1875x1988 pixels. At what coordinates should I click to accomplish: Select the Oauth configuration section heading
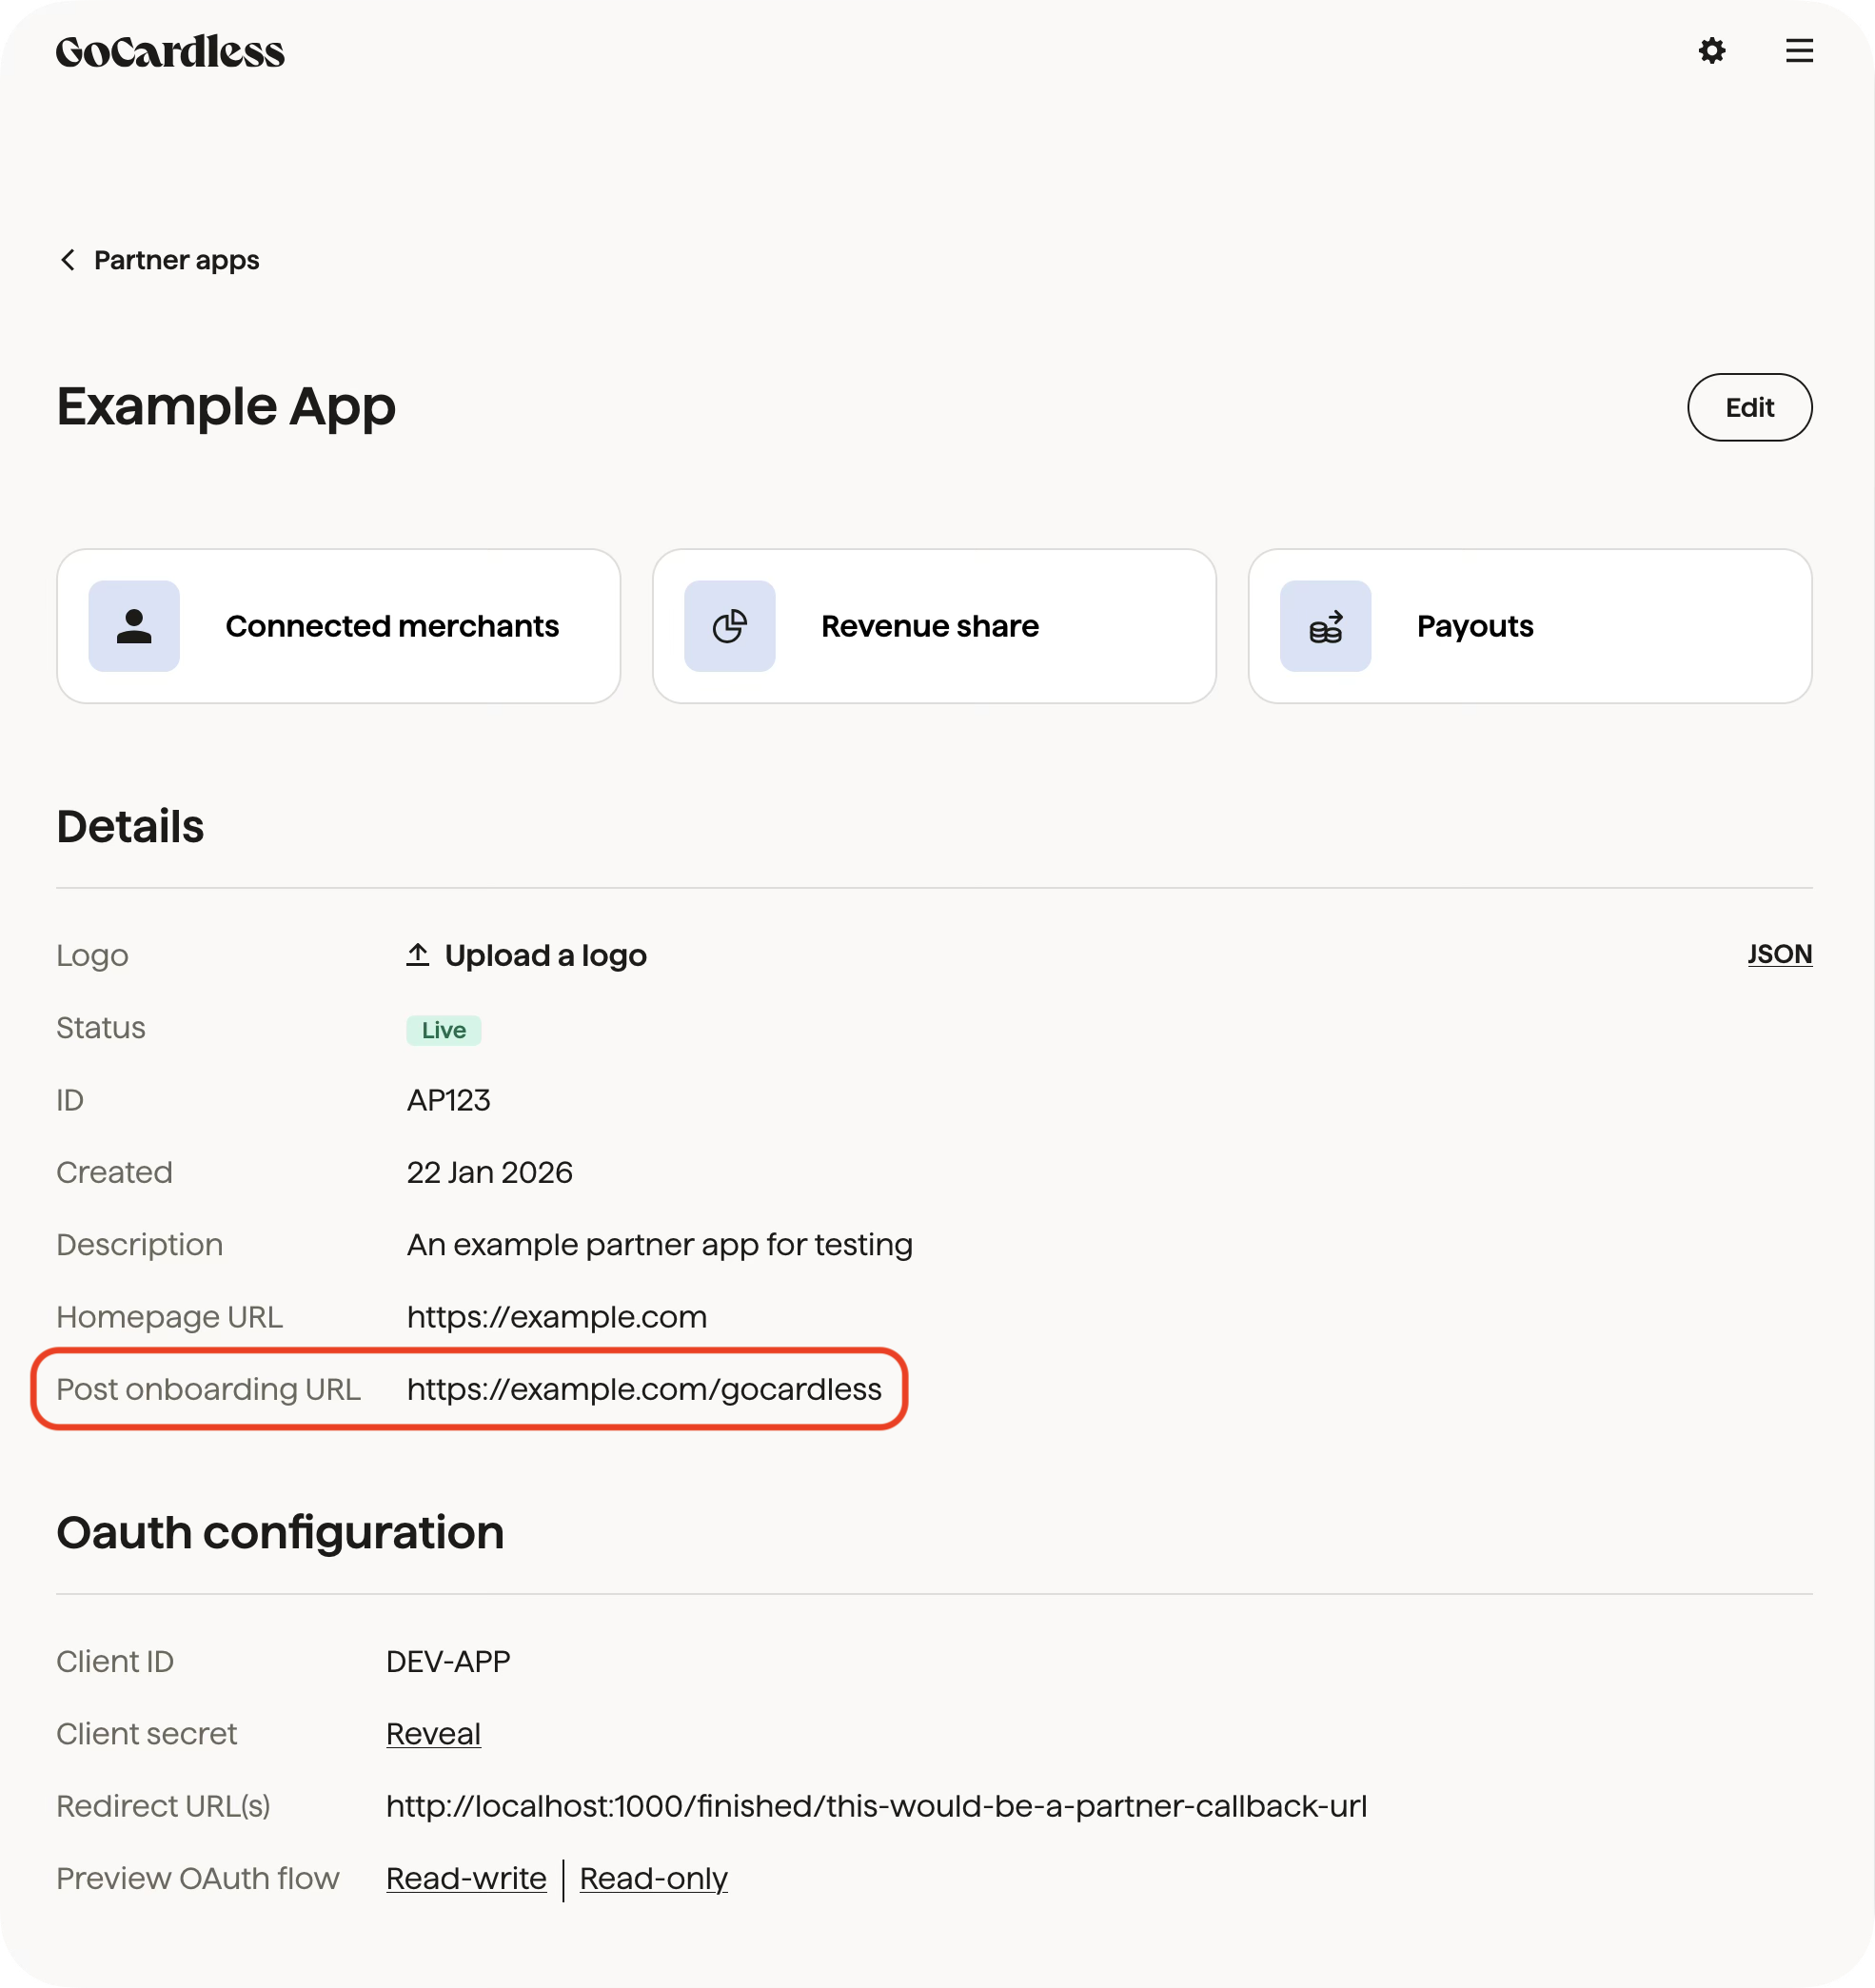click(281, 1532)
